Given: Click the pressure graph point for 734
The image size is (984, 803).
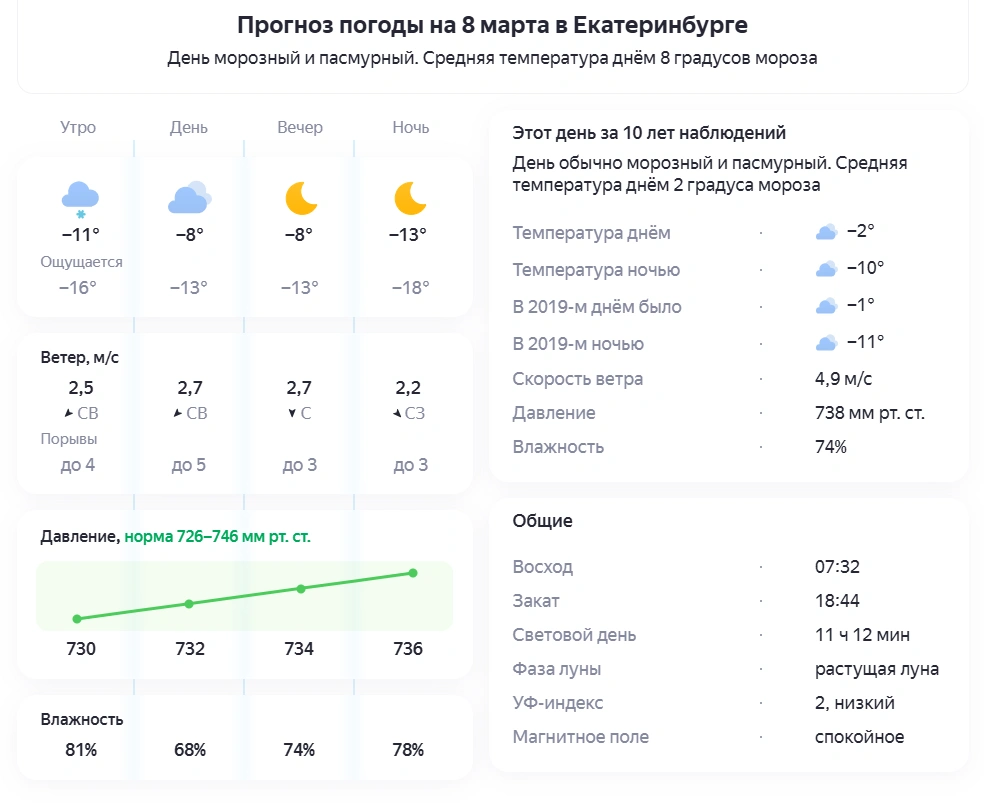Looking at the screenshot, I should click(301, 589).
